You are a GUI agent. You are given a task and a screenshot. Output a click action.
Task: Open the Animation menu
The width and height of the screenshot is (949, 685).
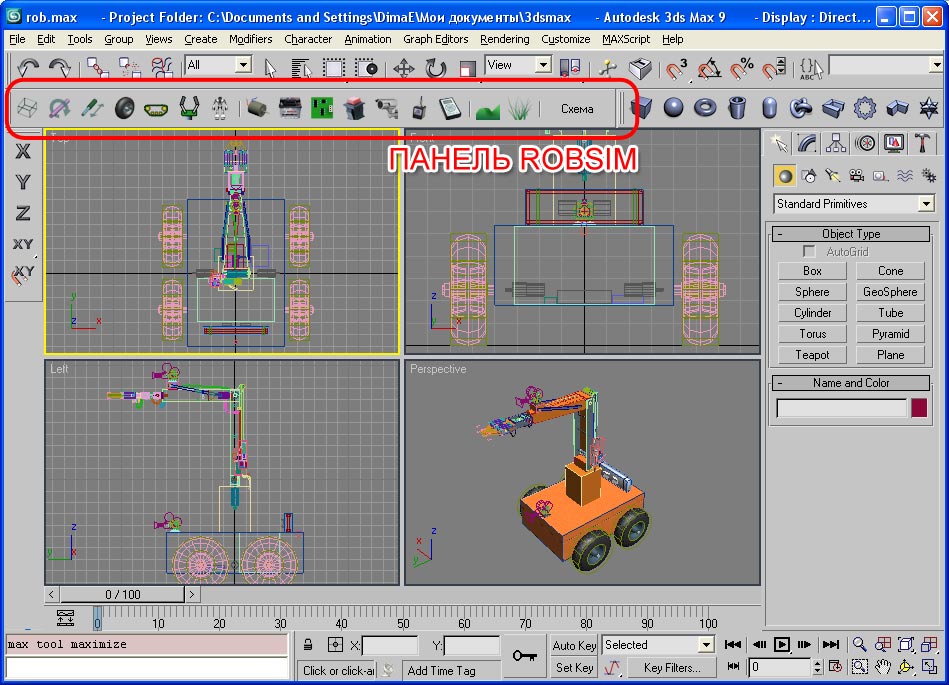[x=368, y=39]
